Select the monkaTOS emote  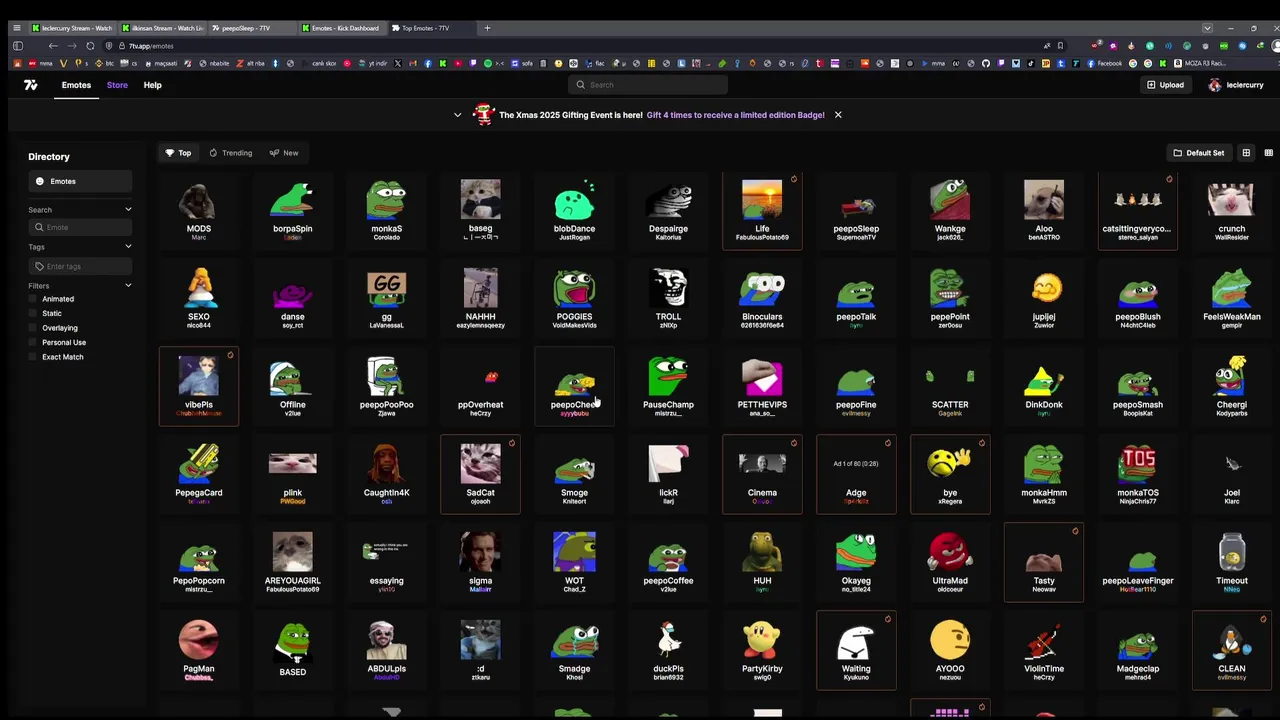tap(1138, 474)
